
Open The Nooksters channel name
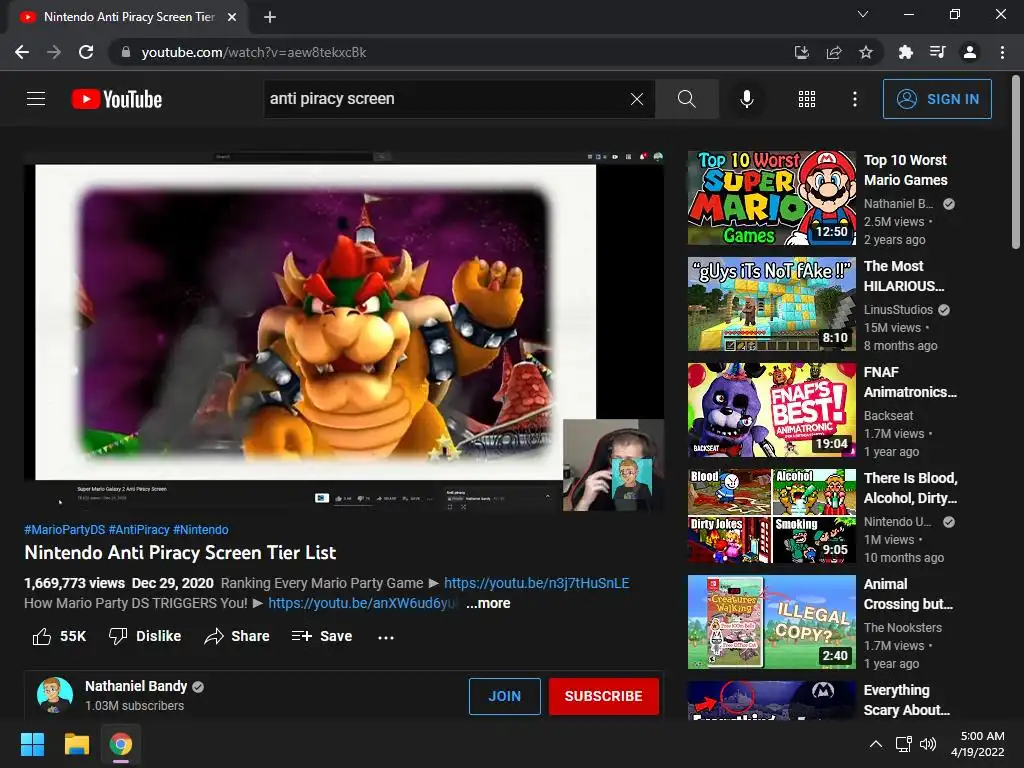(x=903, y=628)
